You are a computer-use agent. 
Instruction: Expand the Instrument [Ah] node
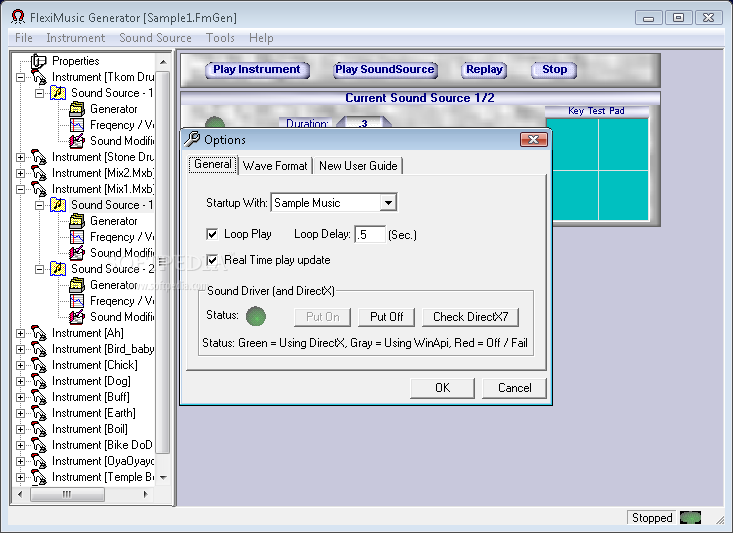pyautogui.click(x=20, y=333)
